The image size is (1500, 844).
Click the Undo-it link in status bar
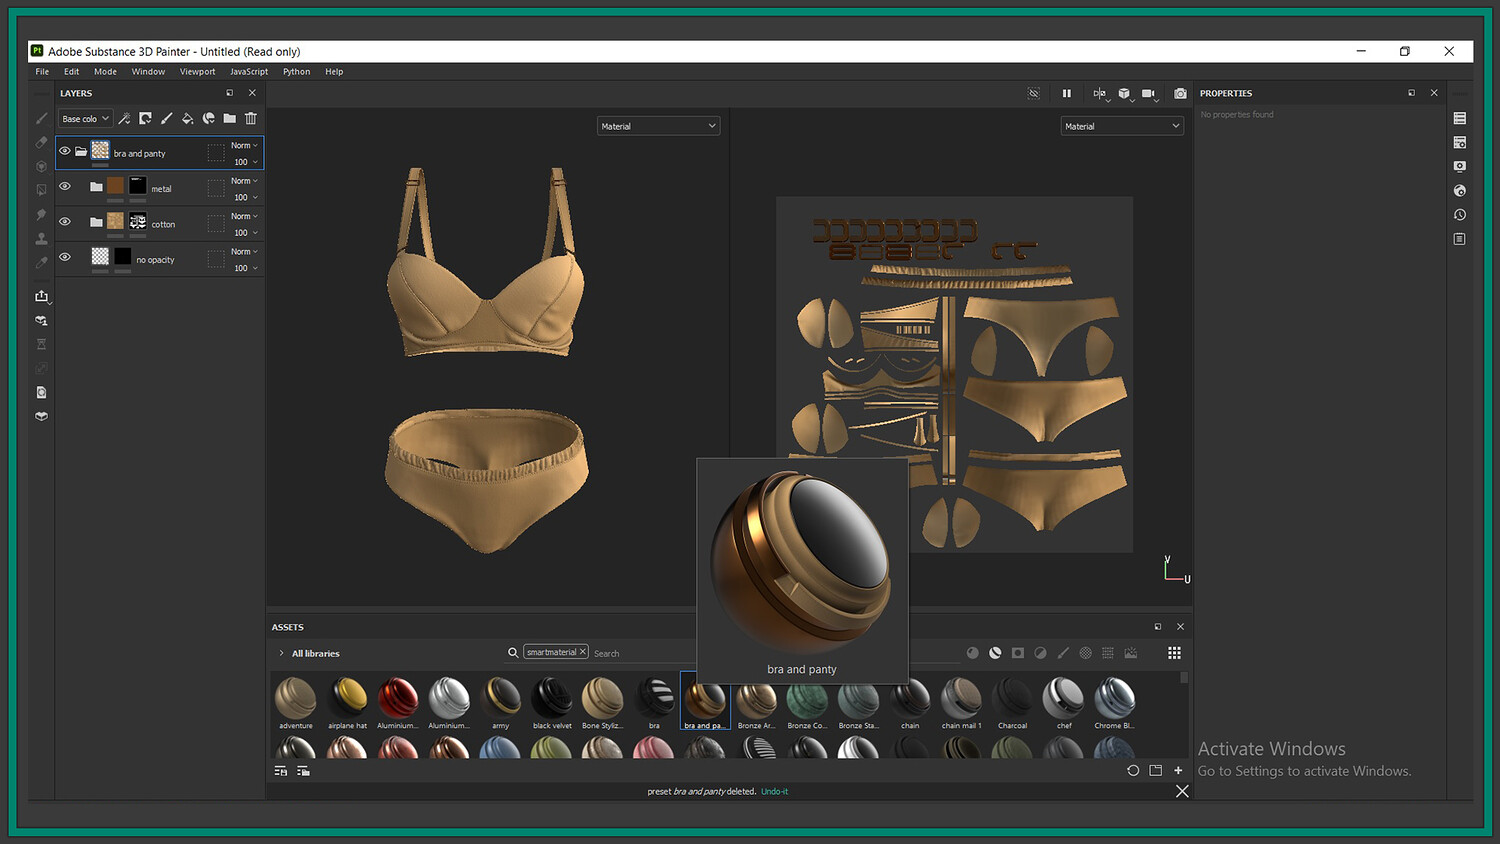(x=774, y=792)
